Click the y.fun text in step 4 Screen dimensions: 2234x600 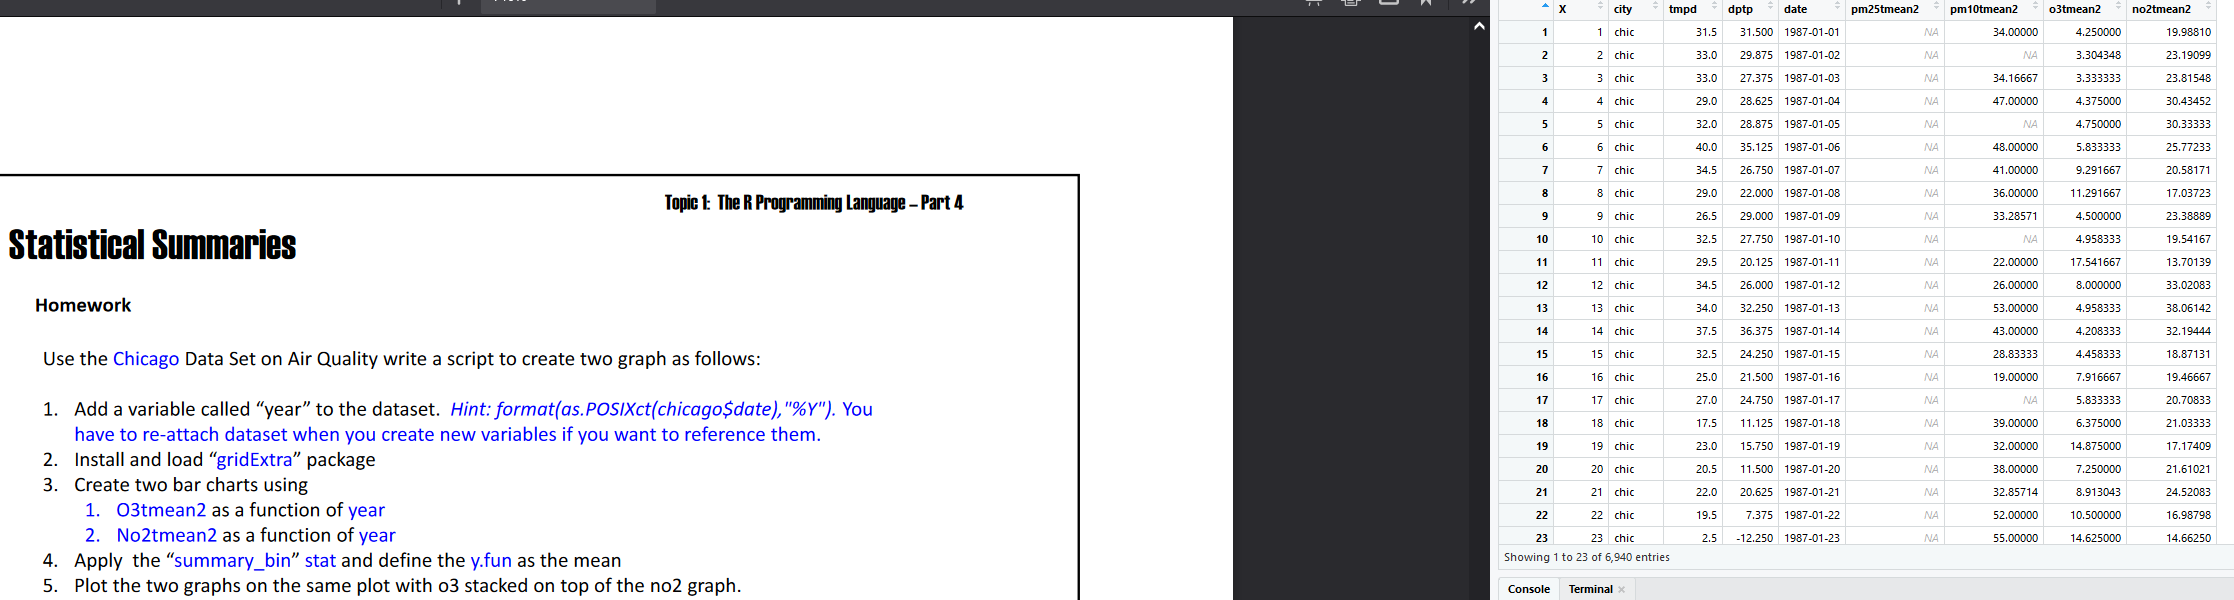pos(491,561)
